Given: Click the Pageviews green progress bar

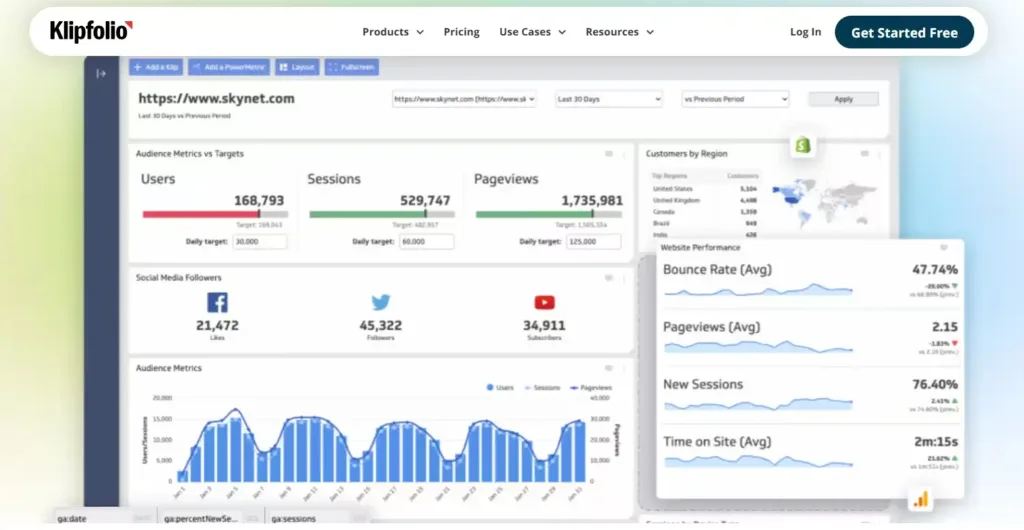Looking at the screenshot, I should pos(534,214).
